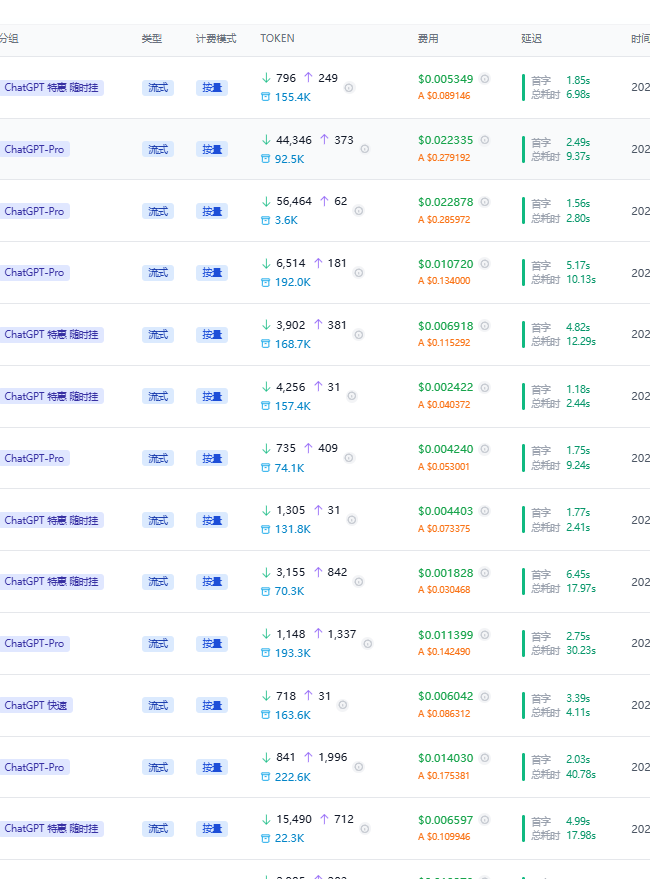Select the total time value 30.23s
Screen dimensions: 650x879
tap(581, 651)
